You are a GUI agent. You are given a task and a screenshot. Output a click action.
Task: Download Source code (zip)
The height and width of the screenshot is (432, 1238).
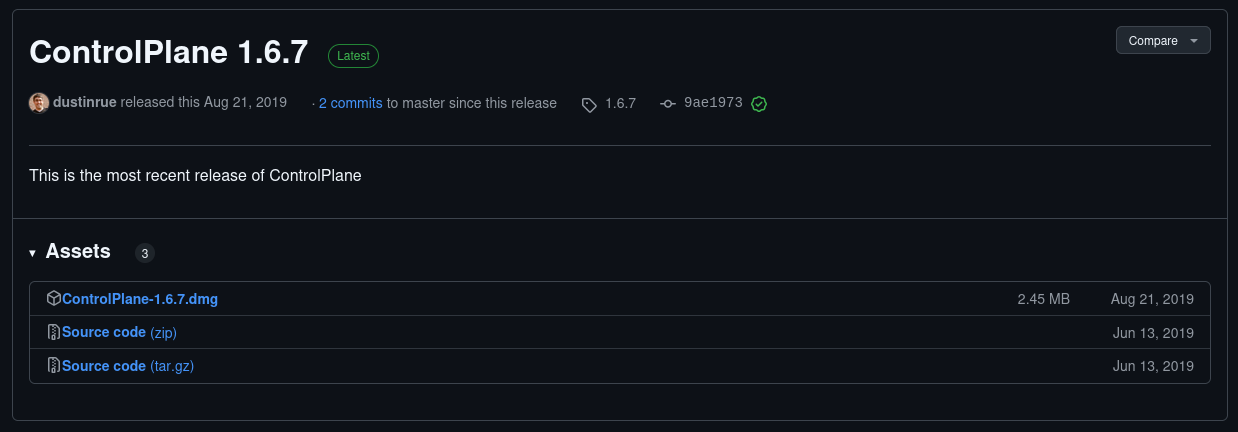tap(119, 332)
